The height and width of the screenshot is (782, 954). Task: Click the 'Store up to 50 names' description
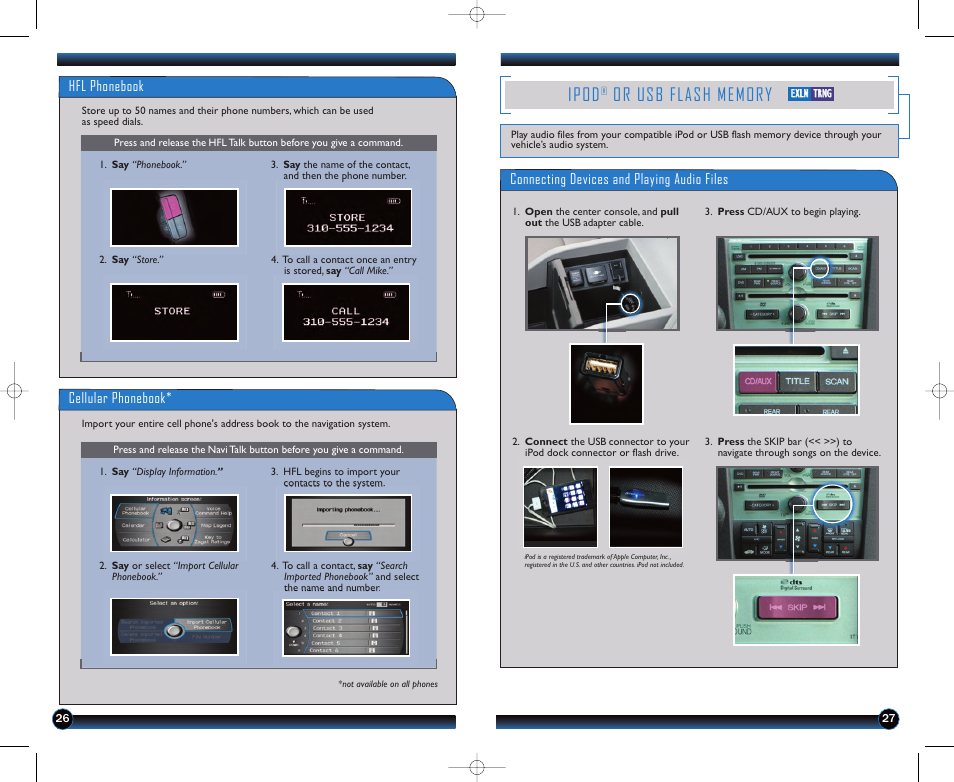[x=228, y=116]
